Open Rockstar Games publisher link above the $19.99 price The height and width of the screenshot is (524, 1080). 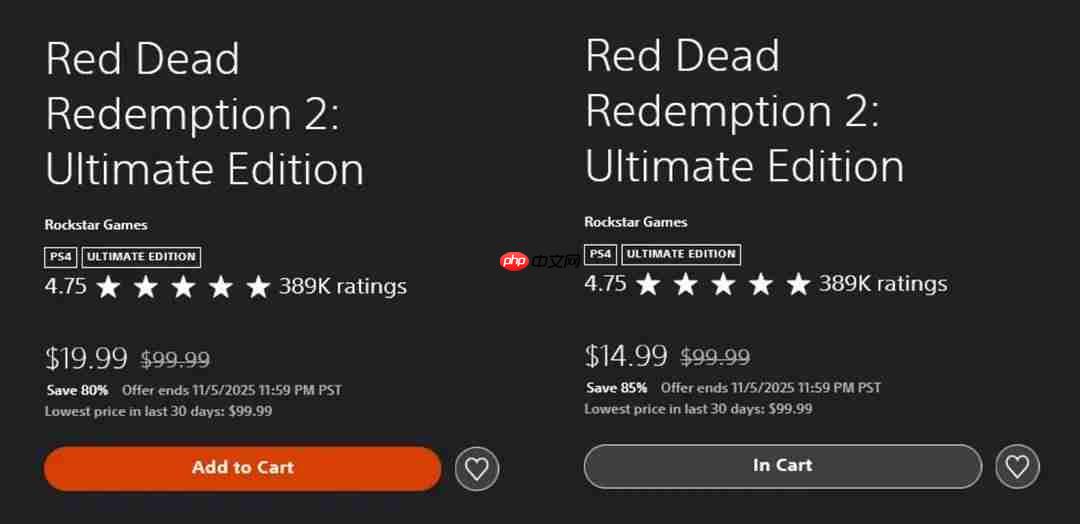(x=96, y=225)
